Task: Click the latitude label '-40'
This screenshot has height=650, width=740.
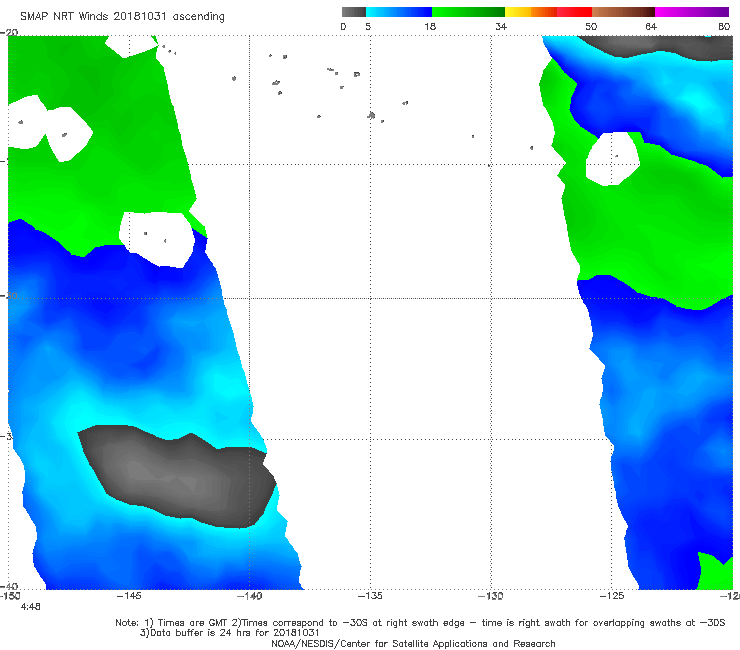Action: pyautogui.click(x=9, y=587)
